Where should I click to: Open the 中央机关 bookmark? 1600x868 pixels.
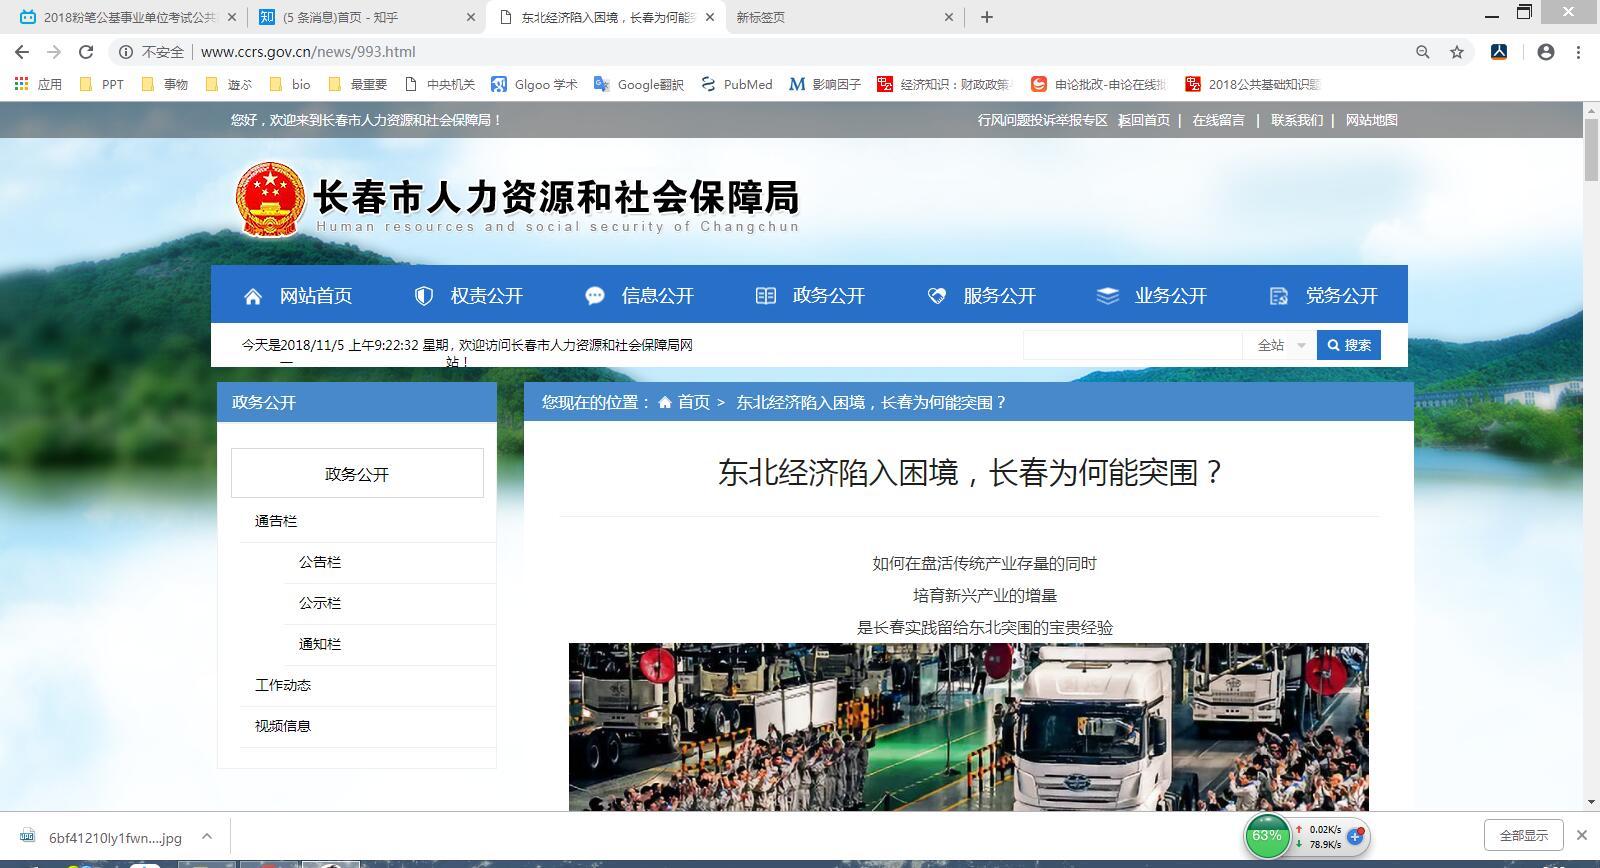[x=440, y=84]
